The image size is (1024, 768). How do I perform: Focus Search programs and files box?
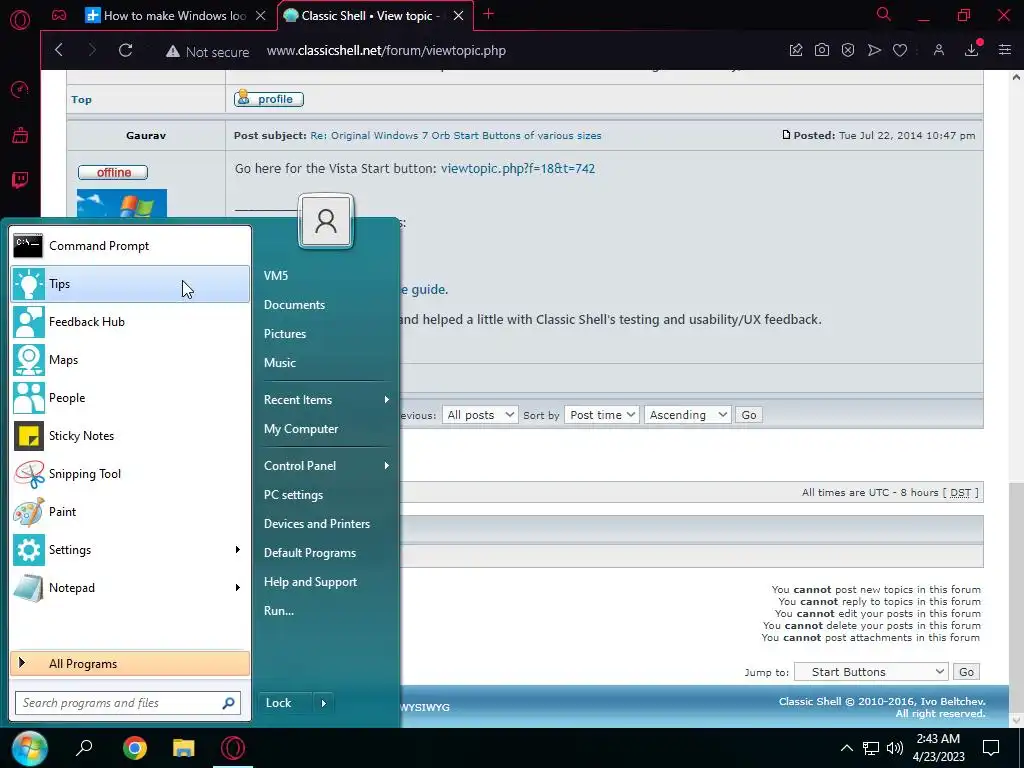click(128, 703)
